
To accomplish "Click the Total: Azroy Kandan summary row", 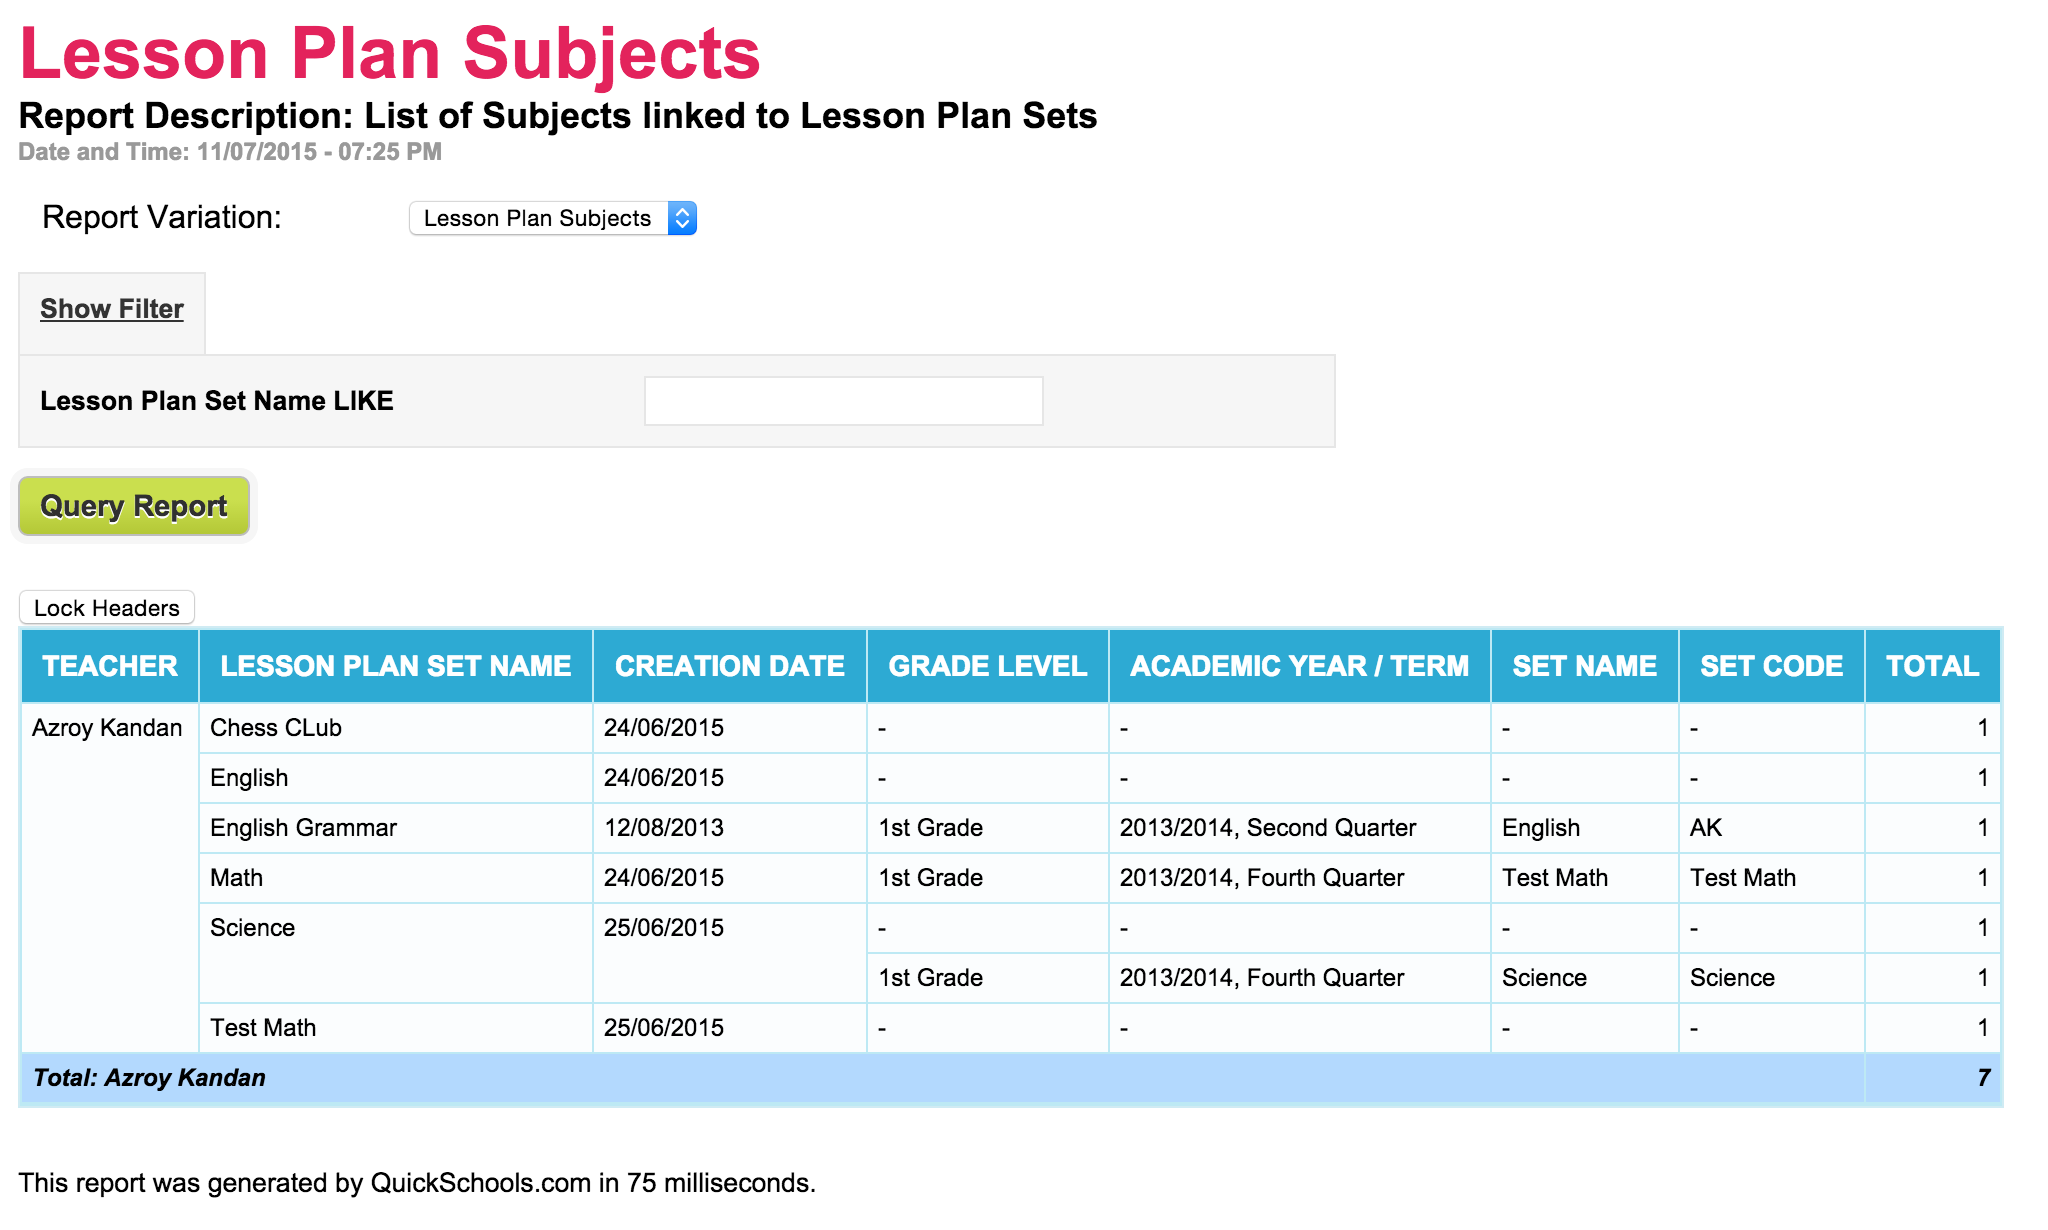I will tap(150, 1078).
